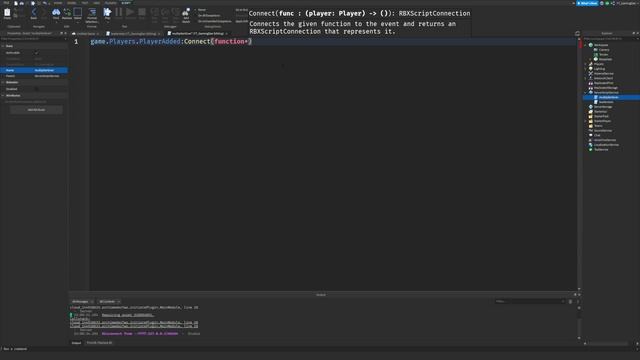Select Chat service in Explorer
Screen dimensions: 640x360
point(597,135)
